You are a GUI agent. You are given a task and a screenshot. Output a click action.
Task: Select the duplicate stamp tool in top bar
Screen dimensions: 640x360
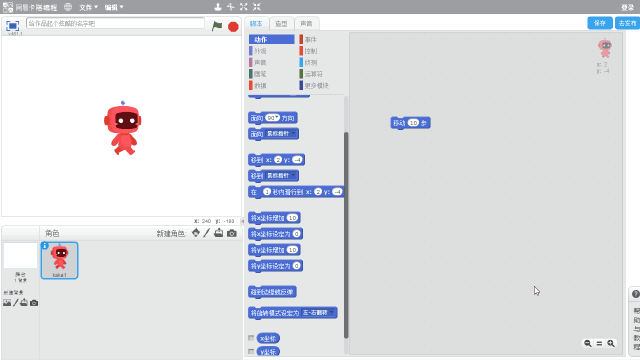coord(218,7)
